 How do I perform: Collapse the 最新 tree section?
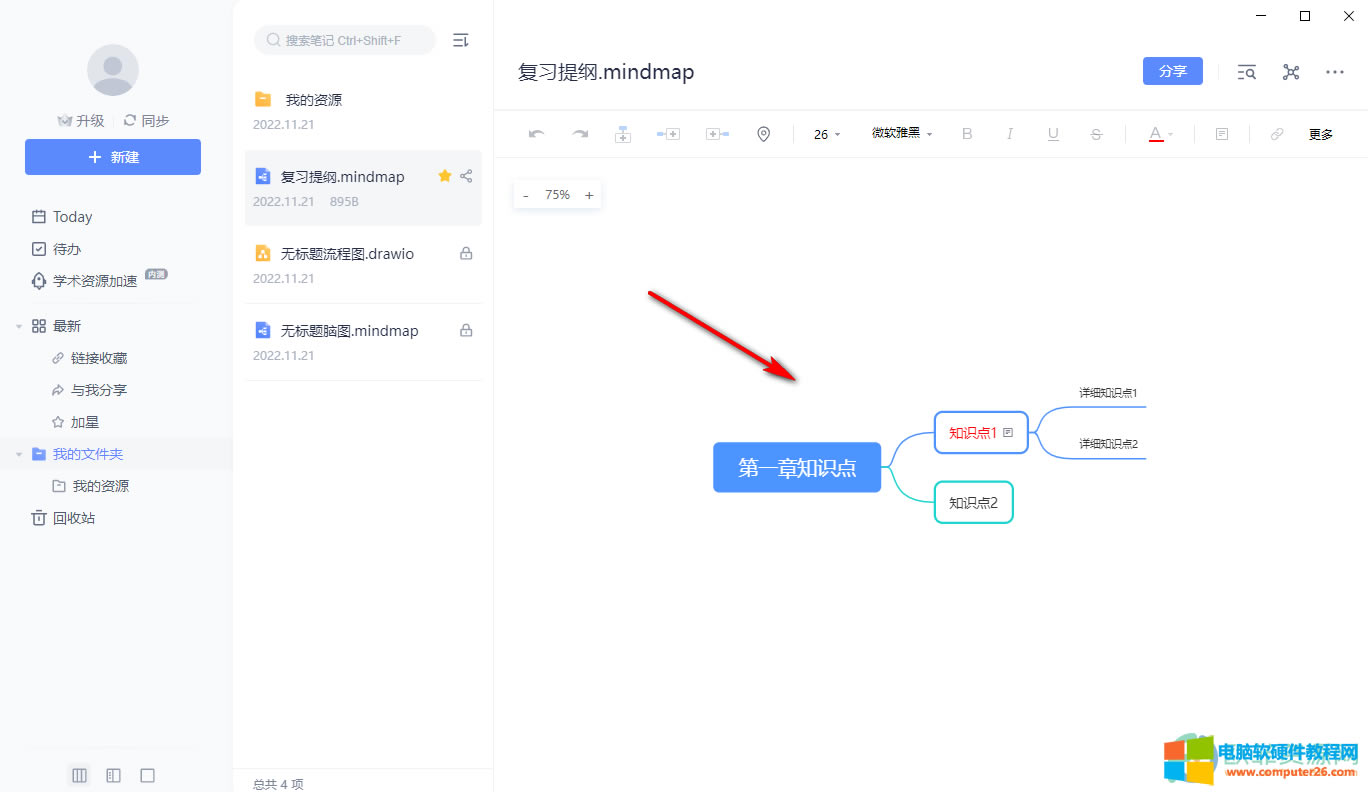[x=18, y=326]
